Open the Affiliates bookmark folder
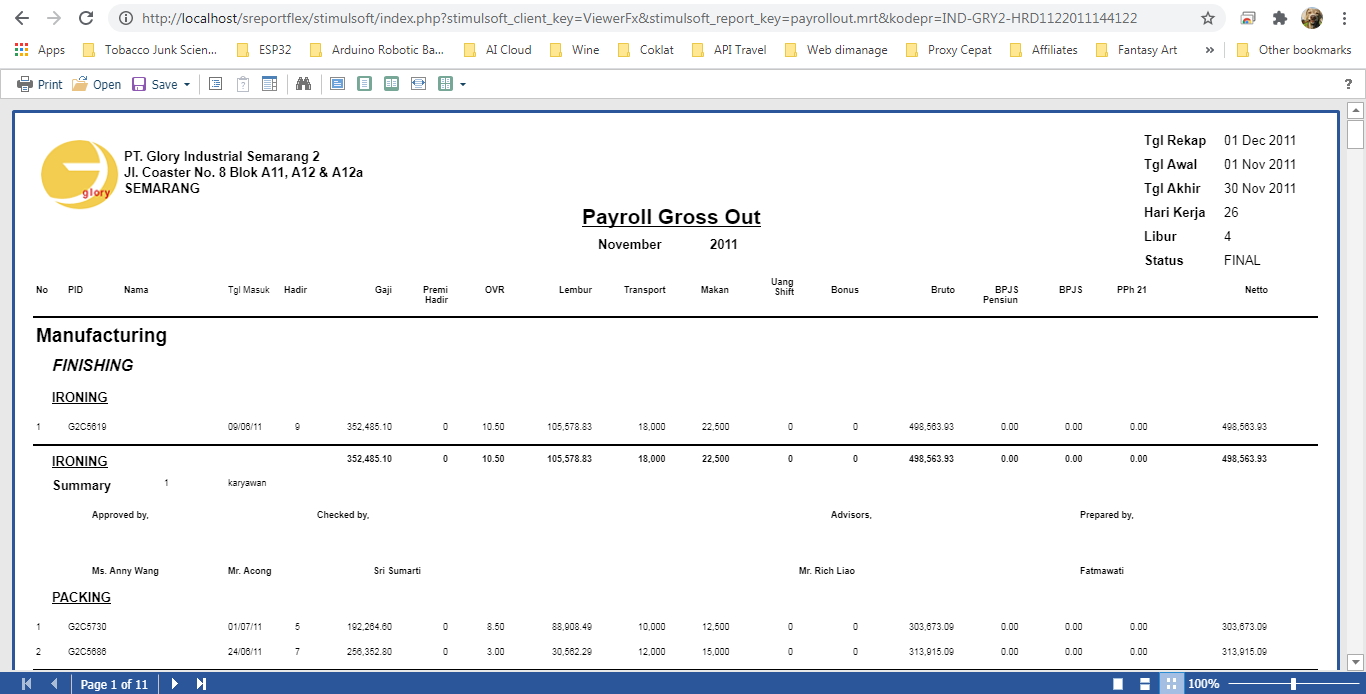 click(x=1044, y=49)
